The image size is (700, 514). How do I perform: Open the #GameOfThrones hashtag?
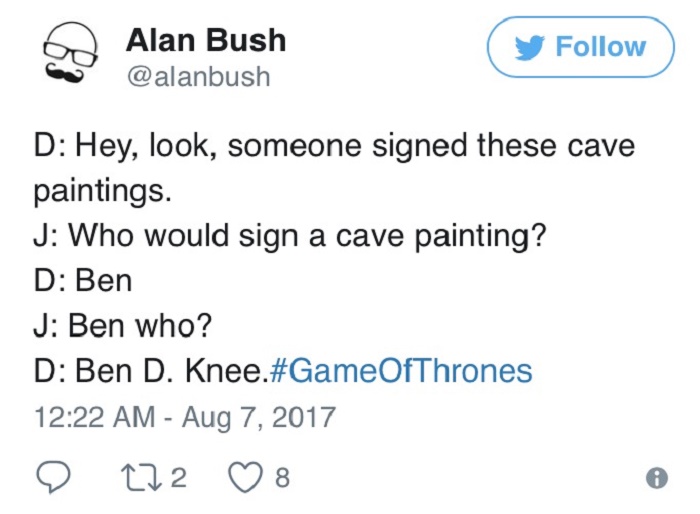(401, 372)
